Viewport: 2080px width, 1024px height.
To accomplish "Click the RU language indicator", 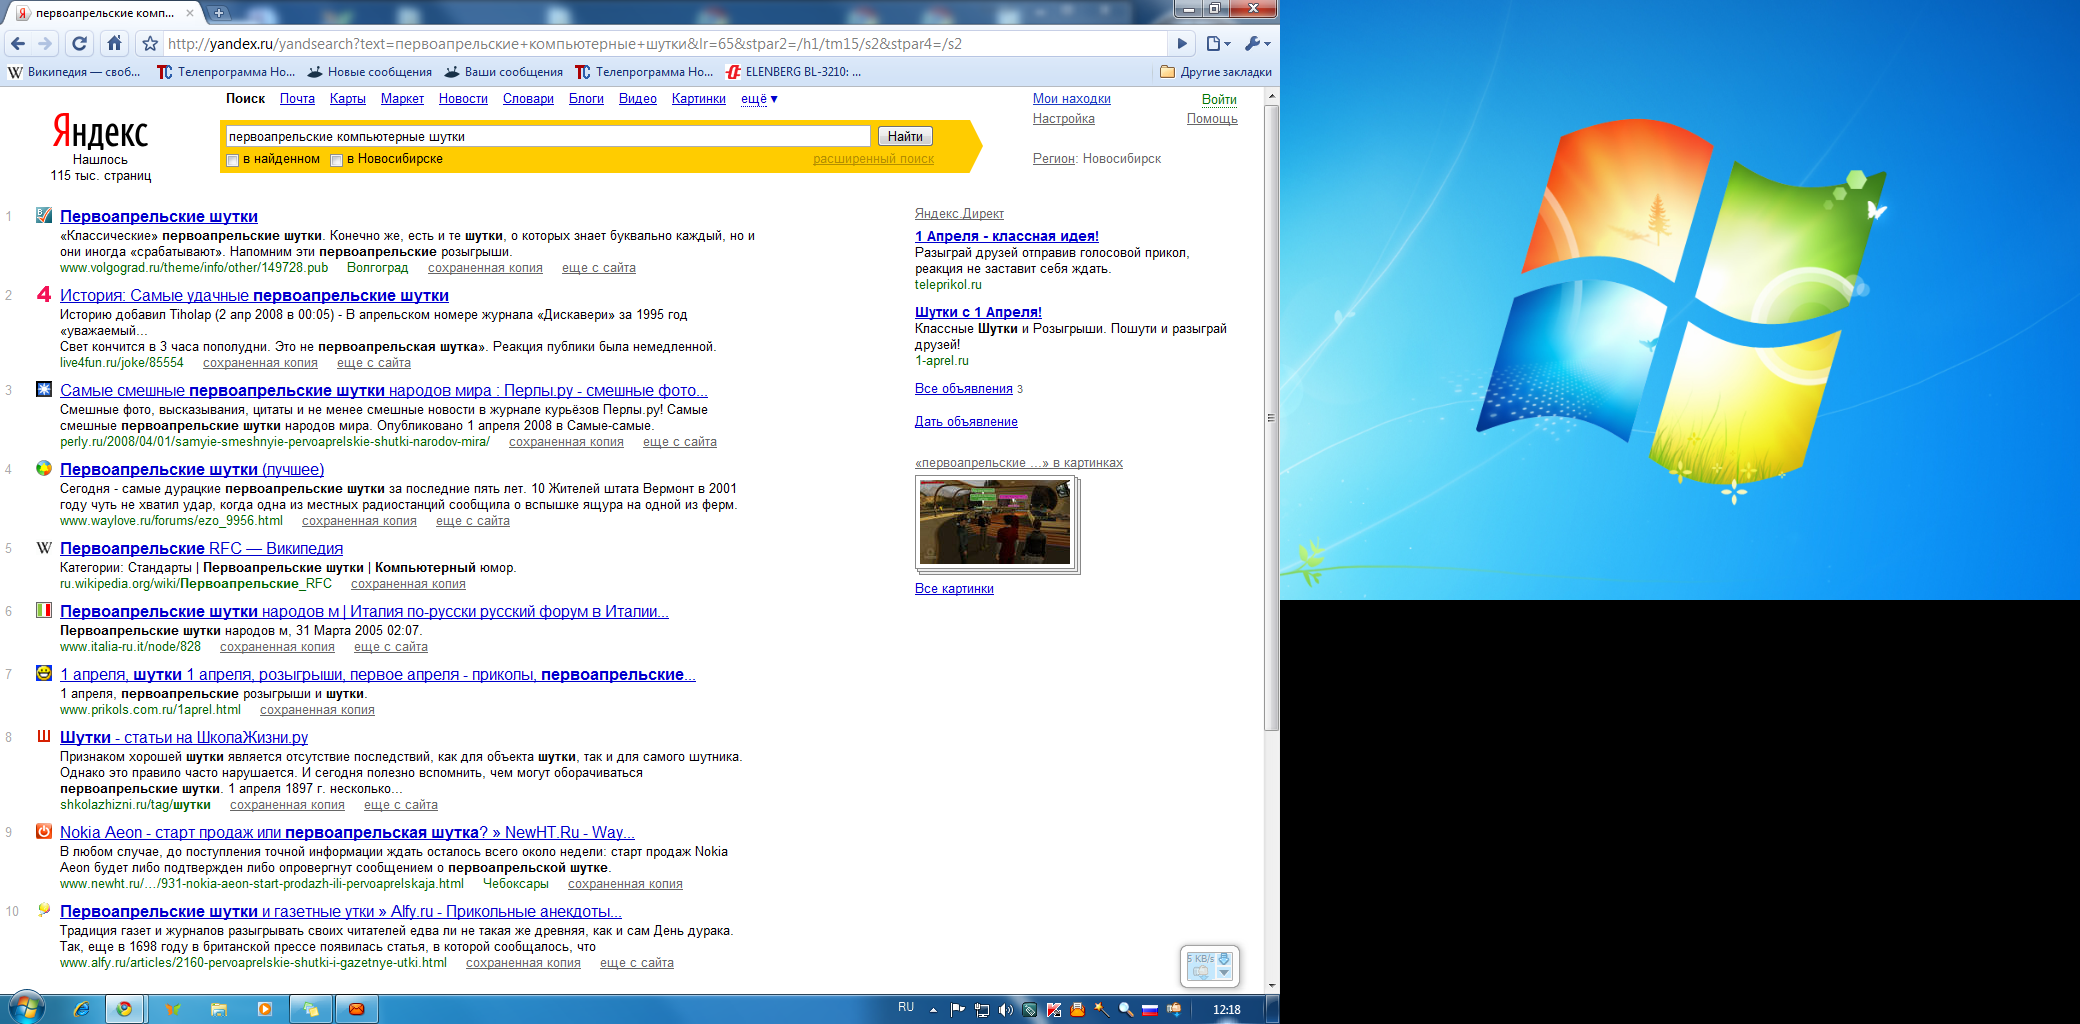I will click(x=906, y=1008).
